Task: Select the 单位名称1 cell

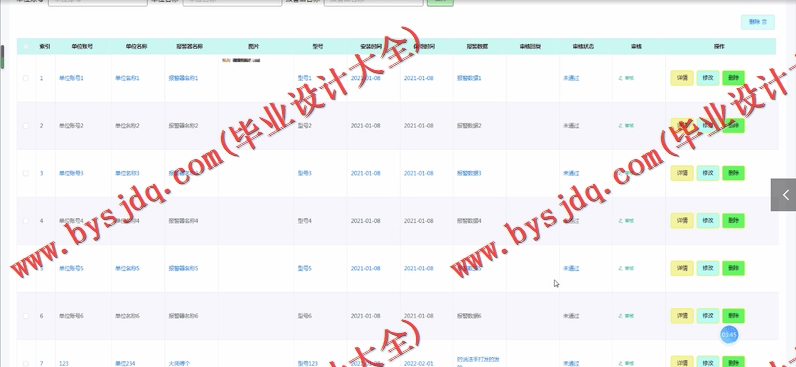Action: tap(127, 78)
